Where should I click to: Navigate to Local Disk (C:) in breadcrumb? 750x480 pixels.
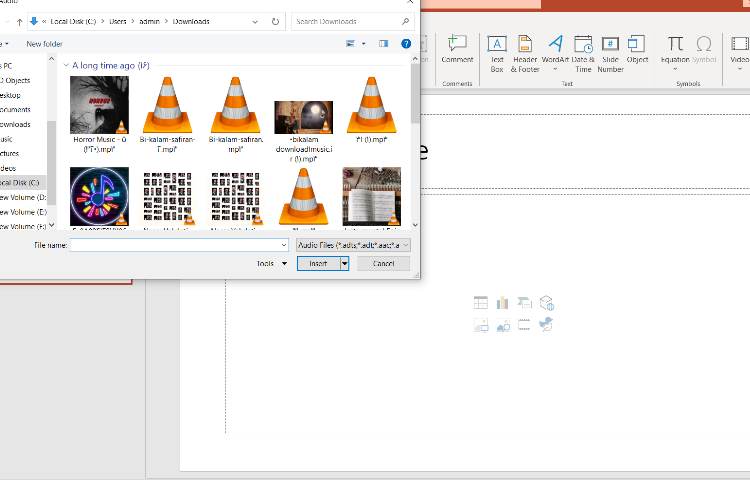[73, 22]
